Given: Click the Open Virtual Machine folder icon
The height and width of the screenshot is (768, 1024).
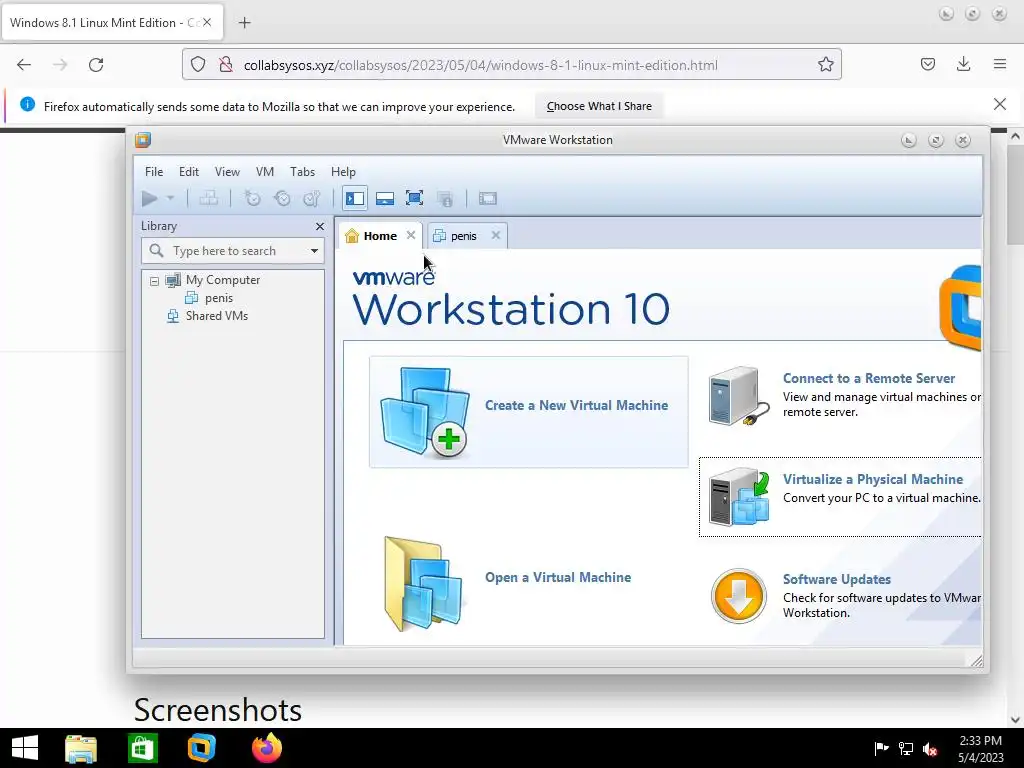Looking at the screenshot, I should (423, 584).
